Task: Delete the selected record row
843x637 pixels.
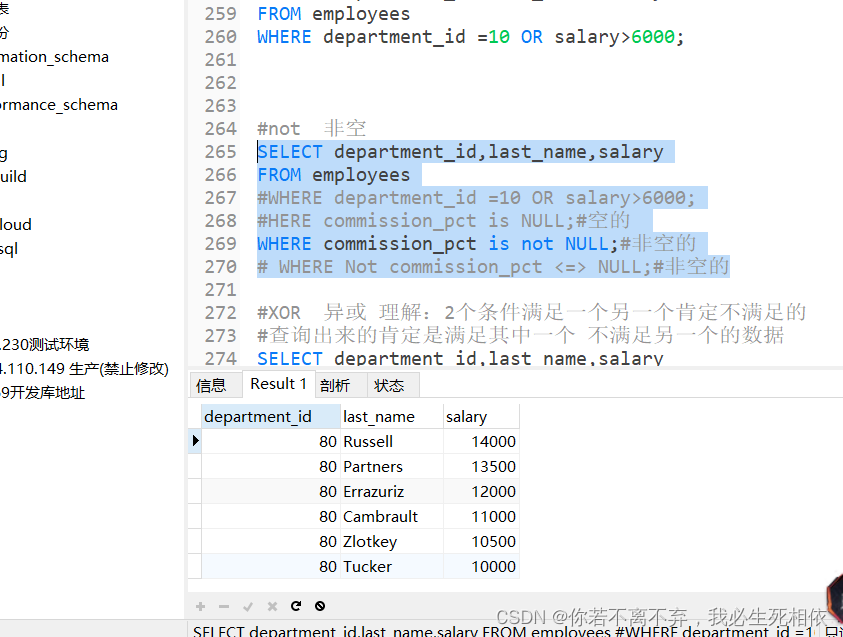Action: (x=224, y=605)
